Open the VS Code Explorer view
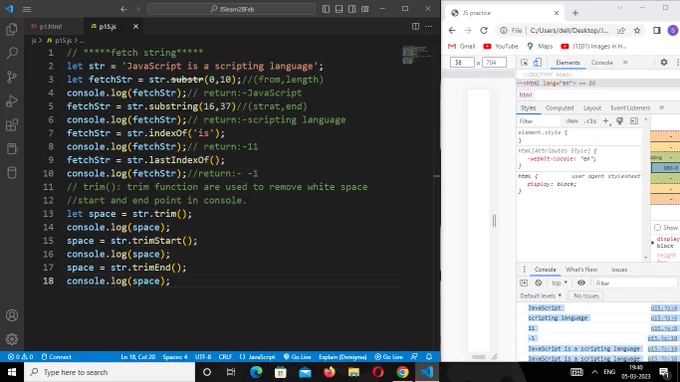Viewport: 680px width, 382px height. click(12, 29)
